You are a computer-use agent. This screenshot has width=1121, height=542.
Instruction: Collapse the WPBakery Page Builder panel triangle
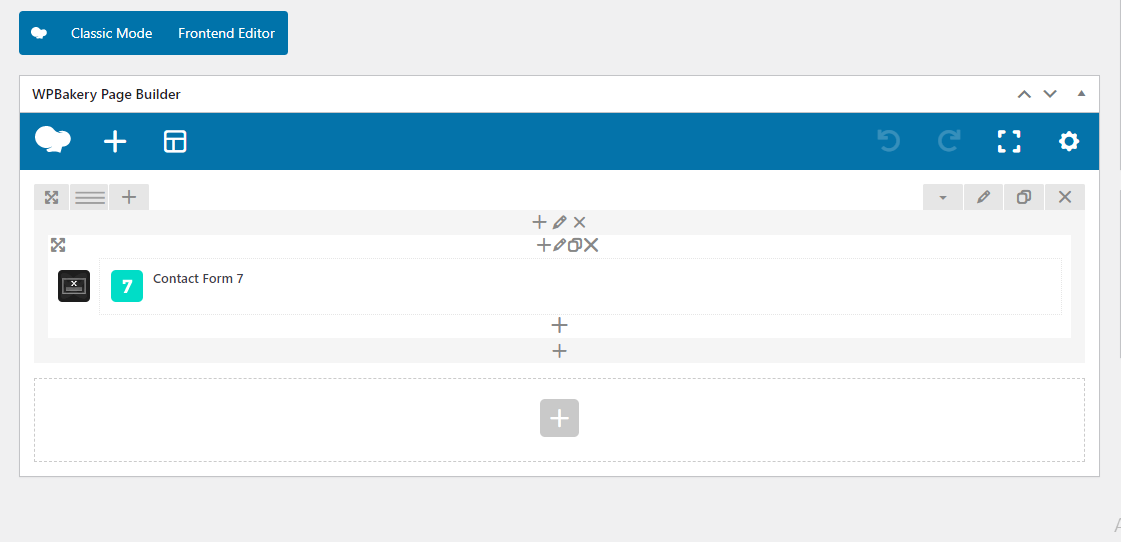(1081, 93)
